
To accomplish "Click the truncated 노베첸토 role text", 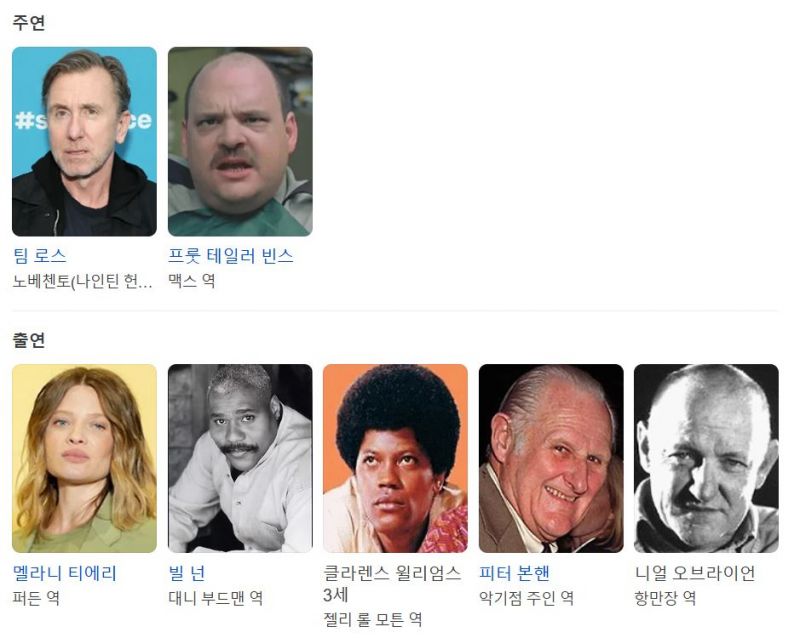I will point(83,281).
